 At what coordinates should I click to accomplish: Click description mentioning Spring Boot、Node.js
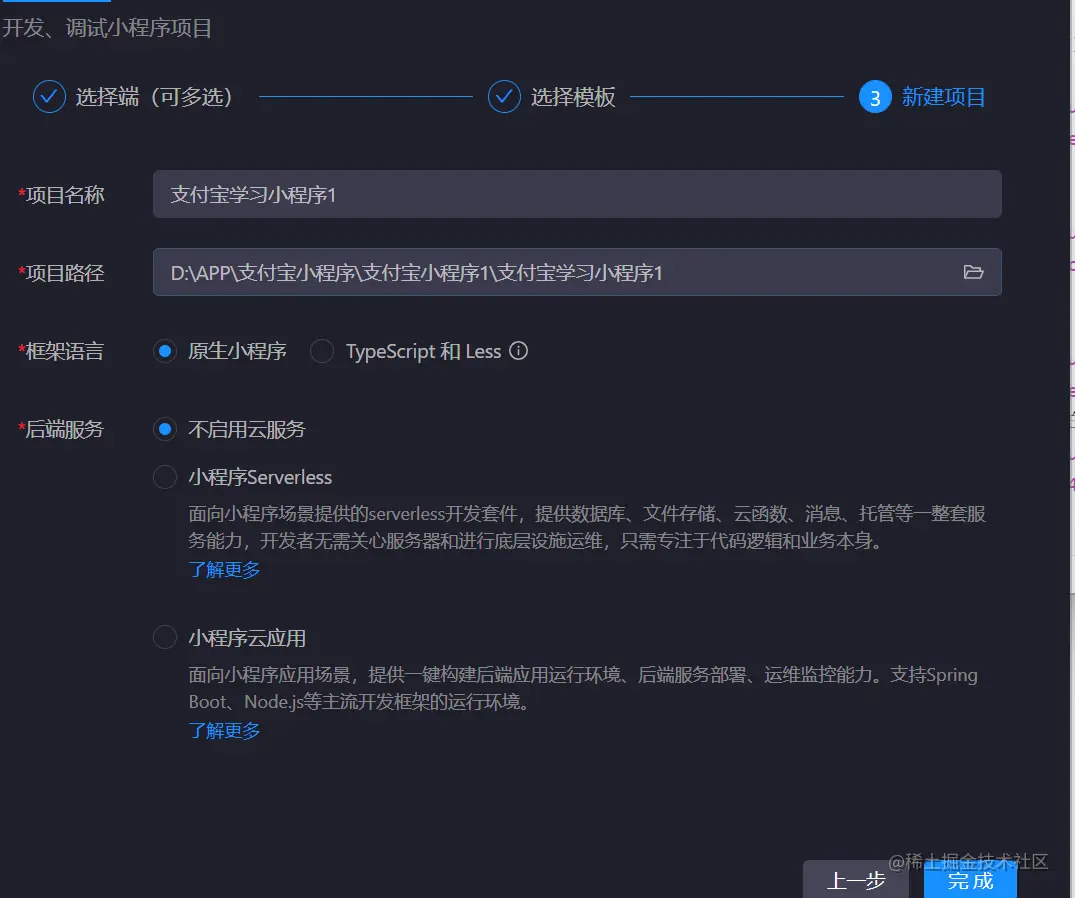tap(583, 688)
